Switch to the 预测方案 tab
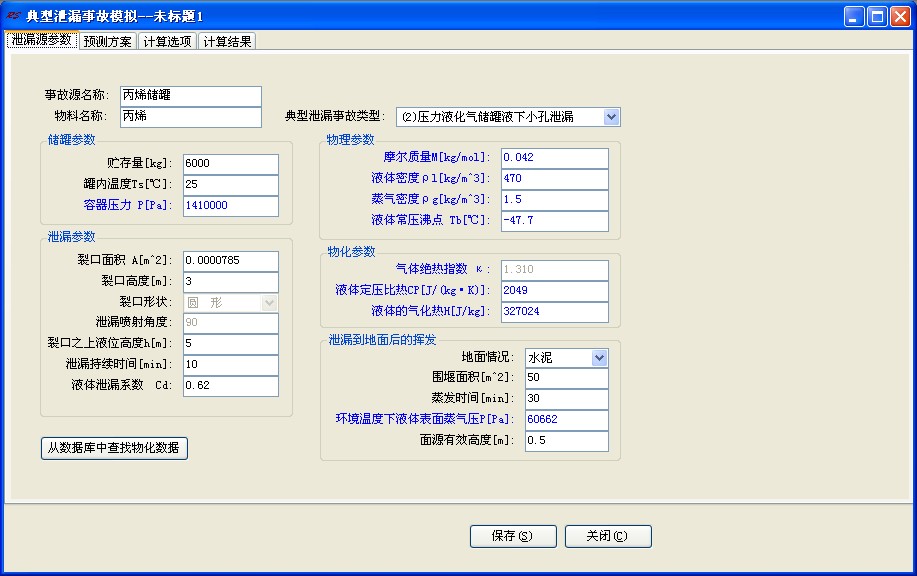Image resolution: width=917 pixels, height=576 pixels. point(108,42)
